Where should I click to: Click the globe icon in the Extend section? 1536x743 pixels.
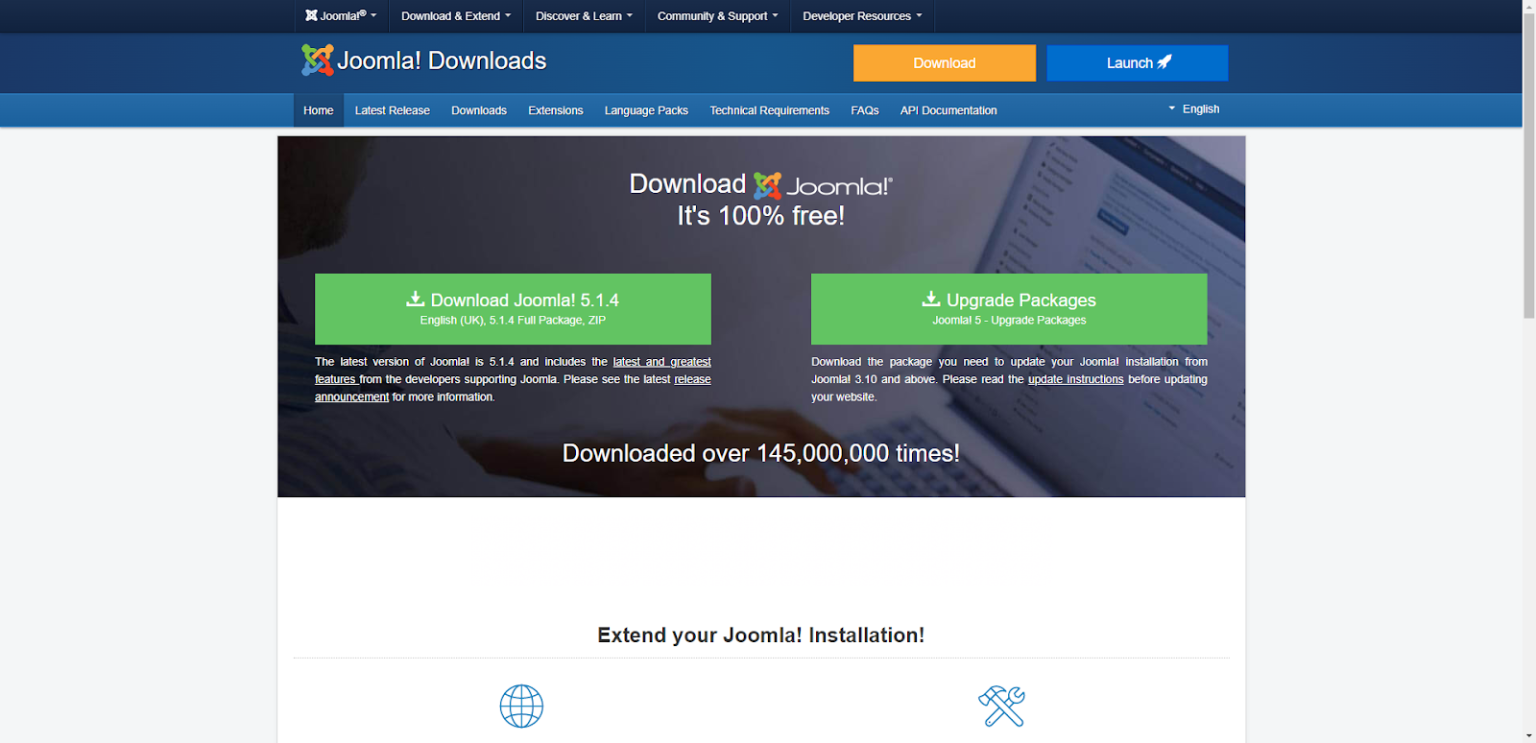pos(521,706)
